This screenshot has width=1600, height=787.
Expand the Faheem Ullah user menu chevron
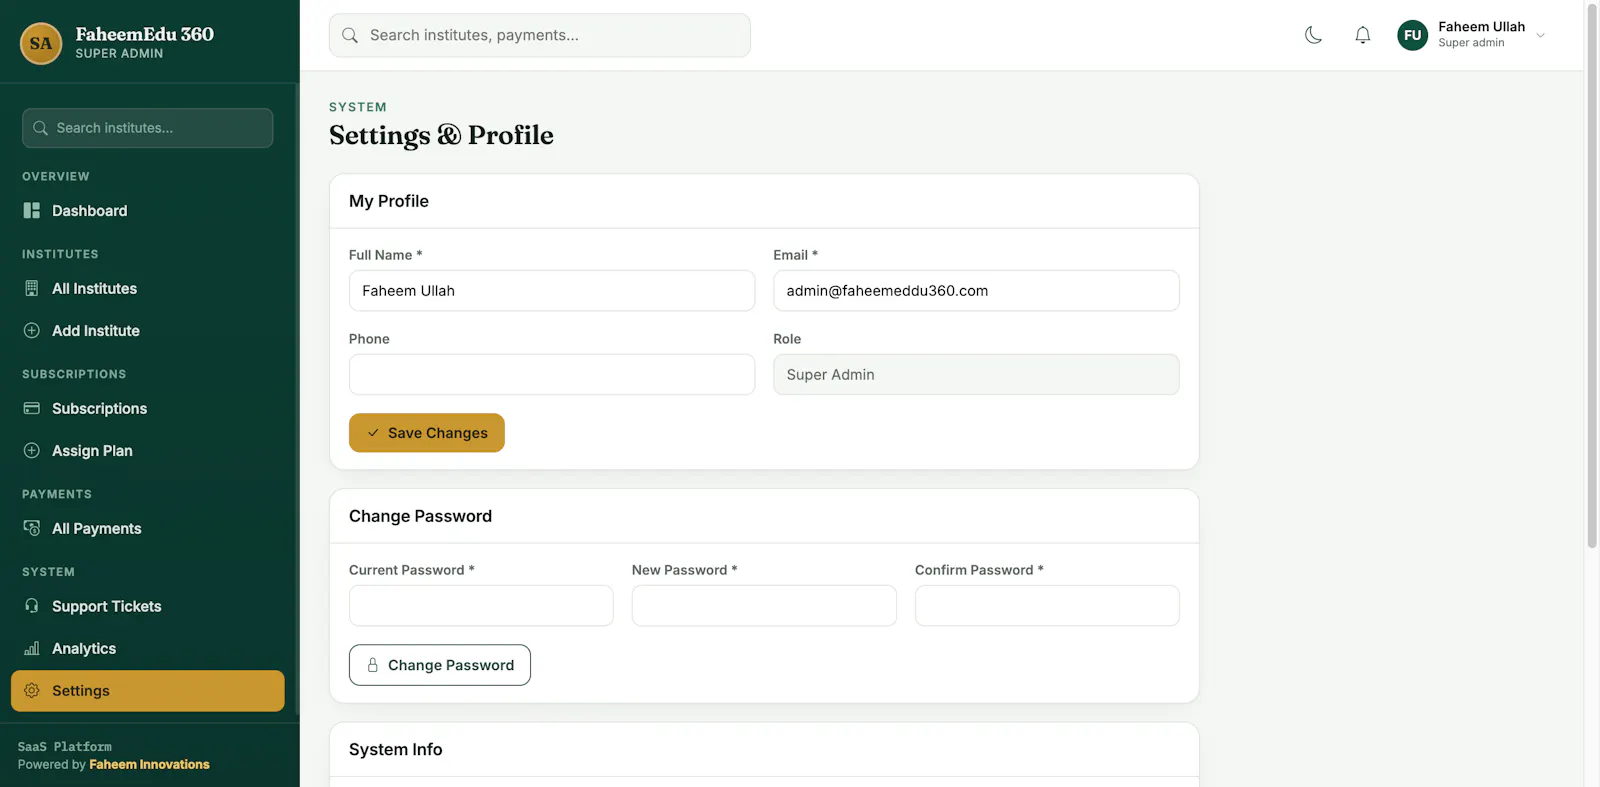tap(1541, 35)
